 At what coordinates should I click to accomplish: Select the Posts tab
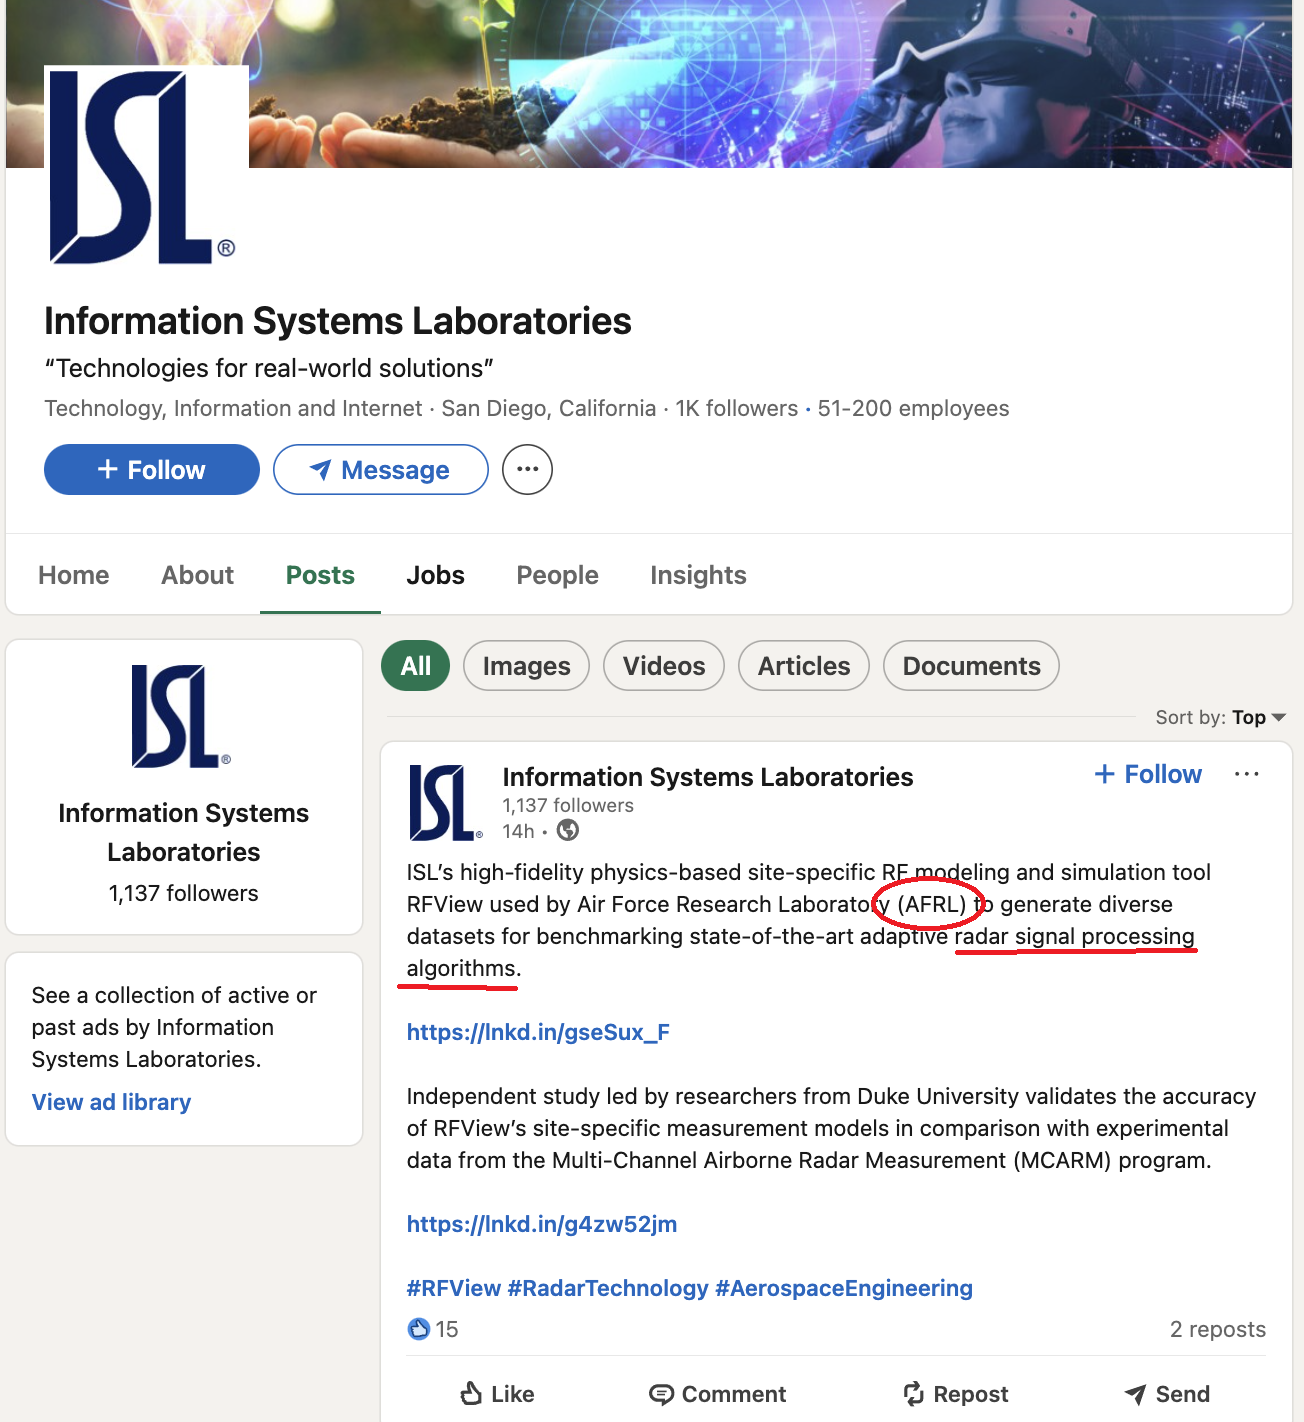click(x=320, y=575)
